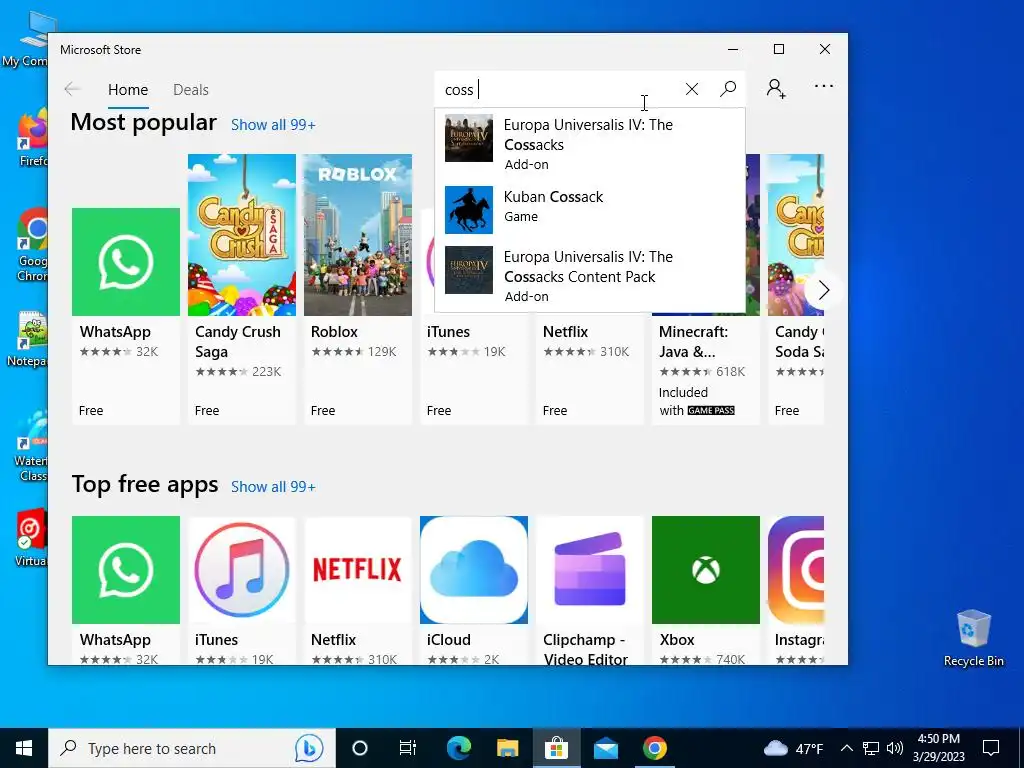The height and width of the screenshot is (768, 1024).
Task: Click Microsoft Store taskbar icon
Action: [556, 748]
